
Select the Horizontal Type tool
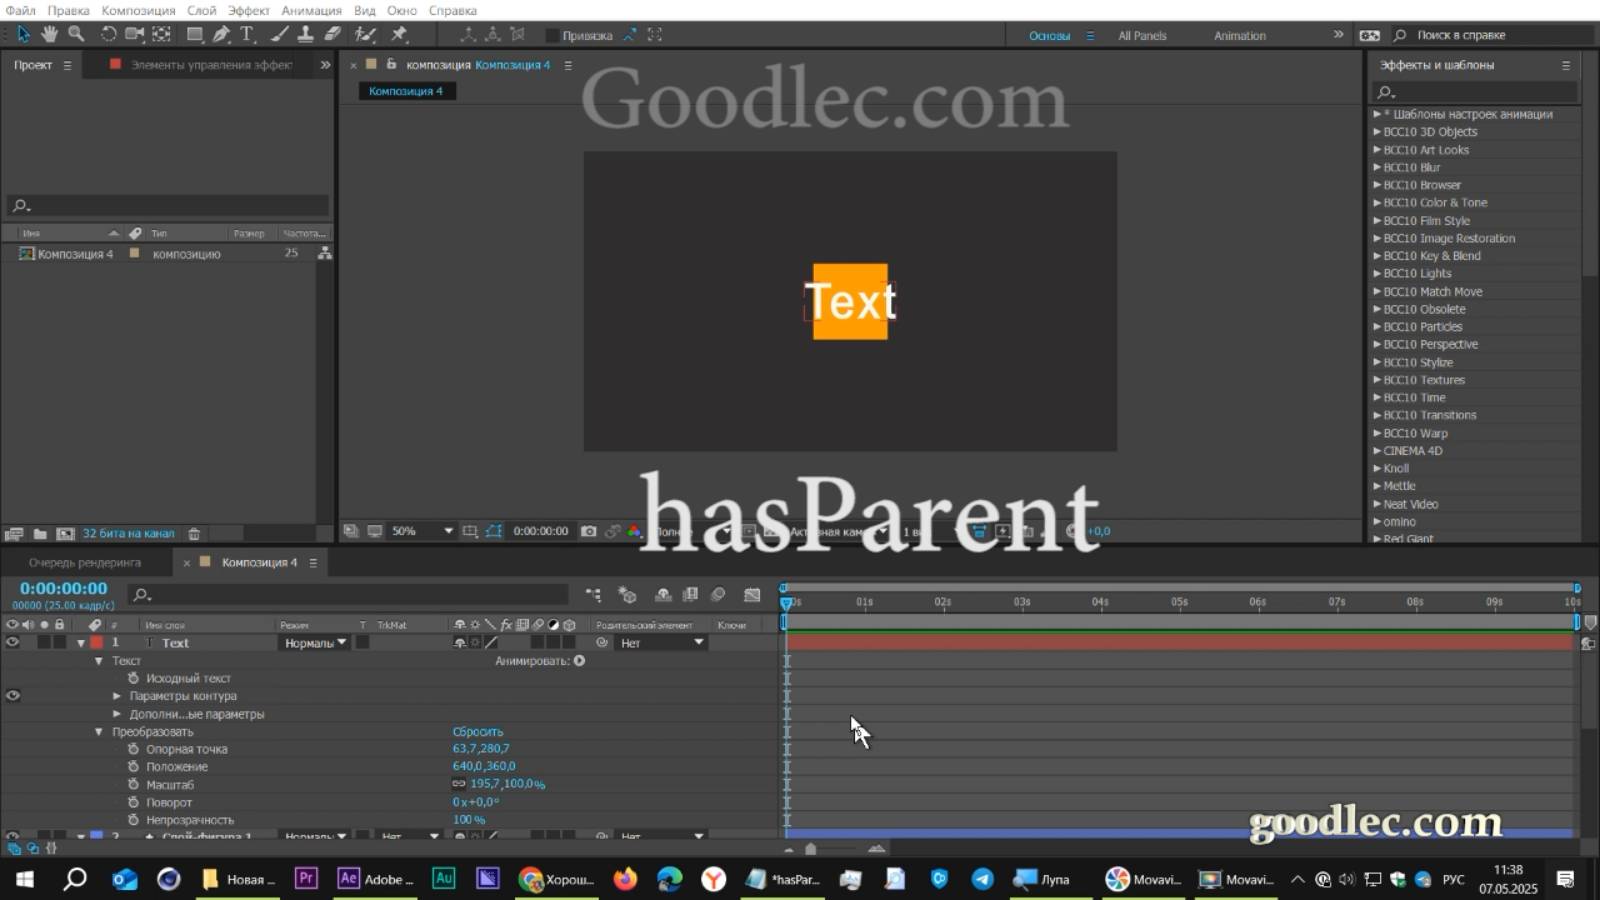[x=246, y=34]
